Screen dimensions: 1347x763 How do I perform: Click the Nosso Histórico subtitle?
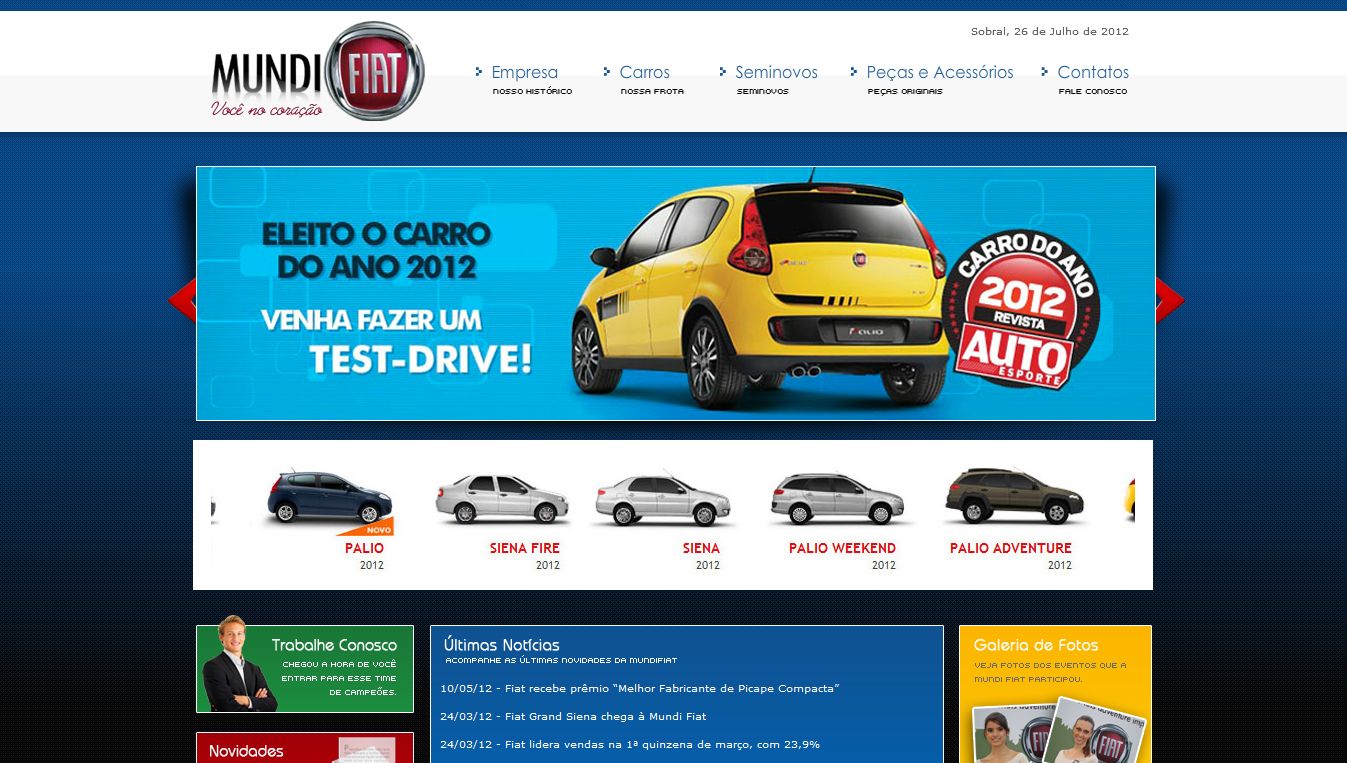pos(532,91)
